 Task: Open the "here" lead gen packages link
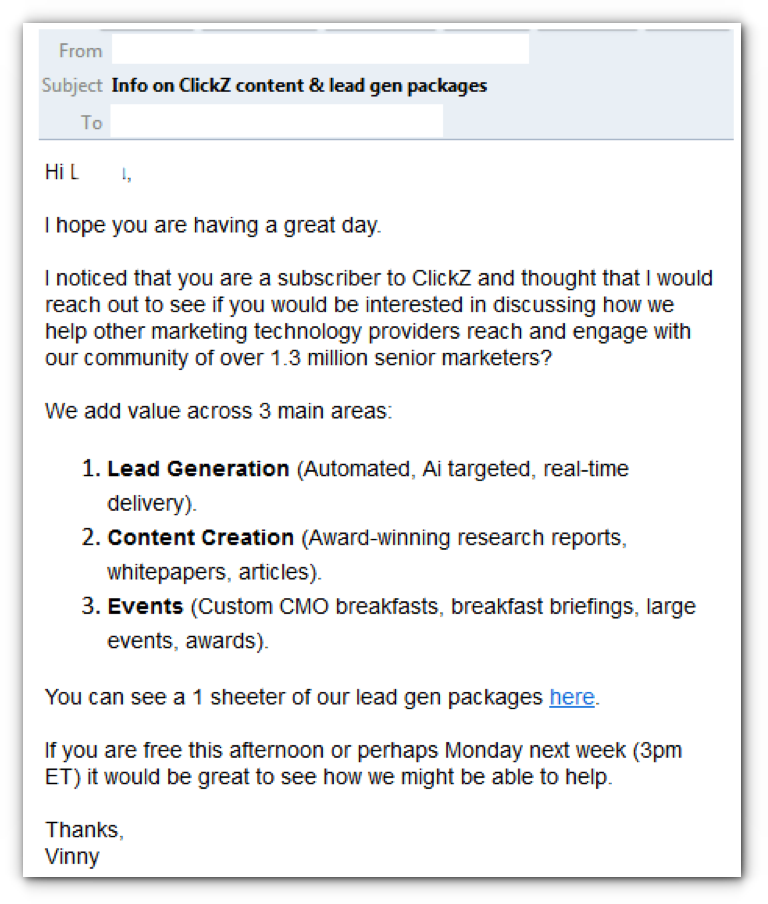[x=572, y=697]
